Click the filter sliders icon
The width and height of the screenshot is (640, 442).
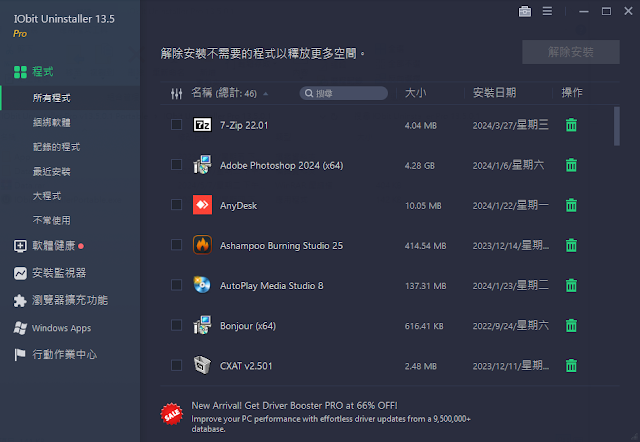coord(176,93)
